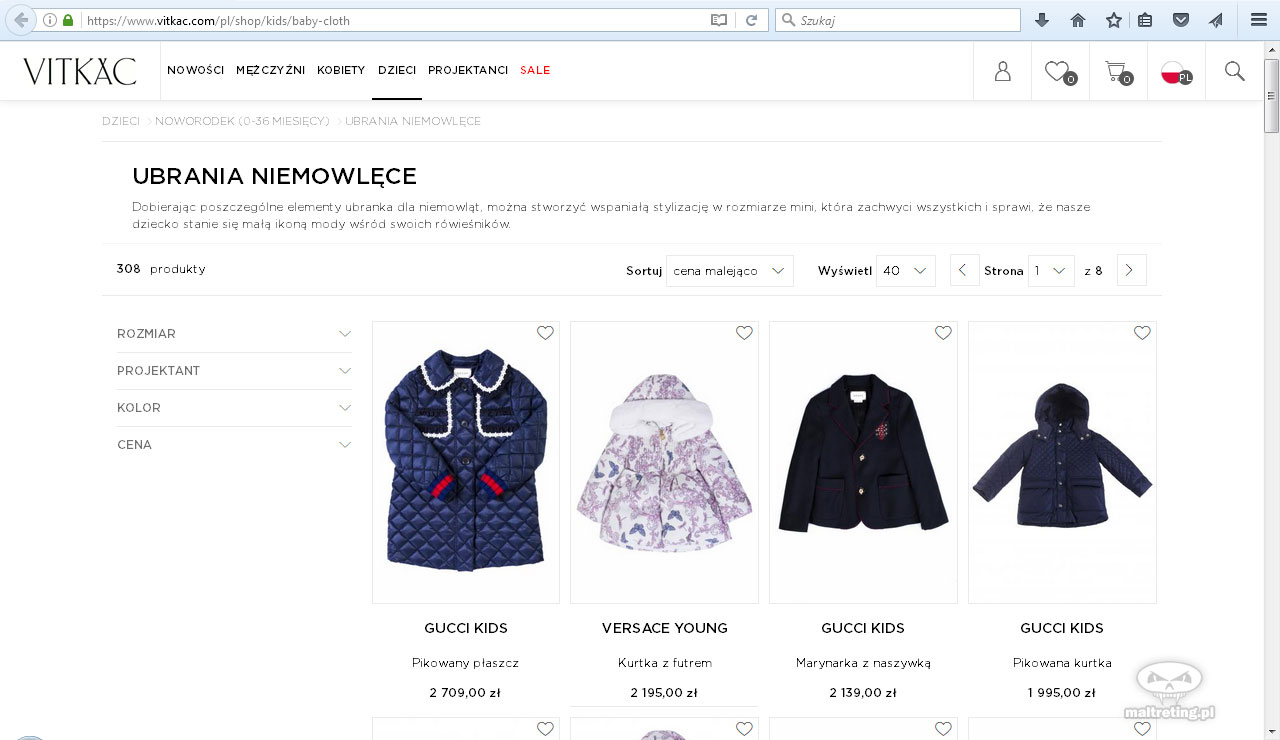The image size is (1280, 740).
Task: Click the 2 709,00 zł price
Action: [x=465, y=692]
